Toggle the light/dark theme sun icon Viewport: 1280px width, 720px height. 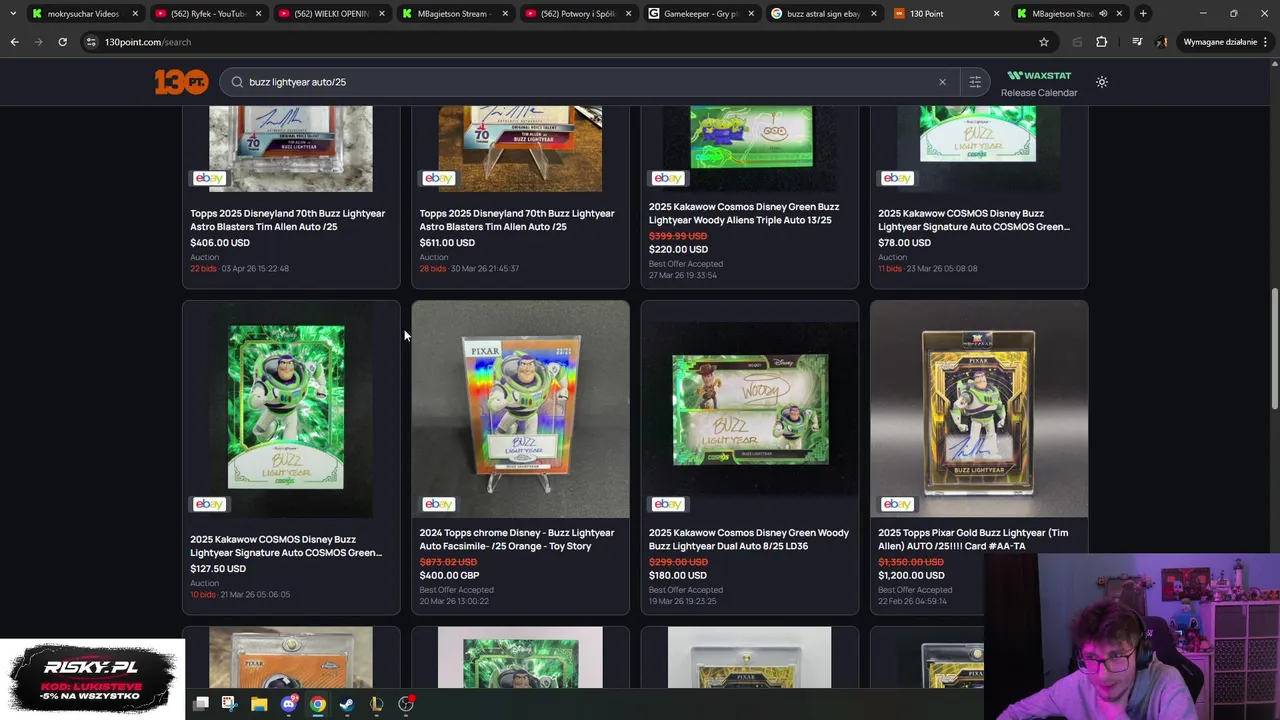[x=1101, y=82]
